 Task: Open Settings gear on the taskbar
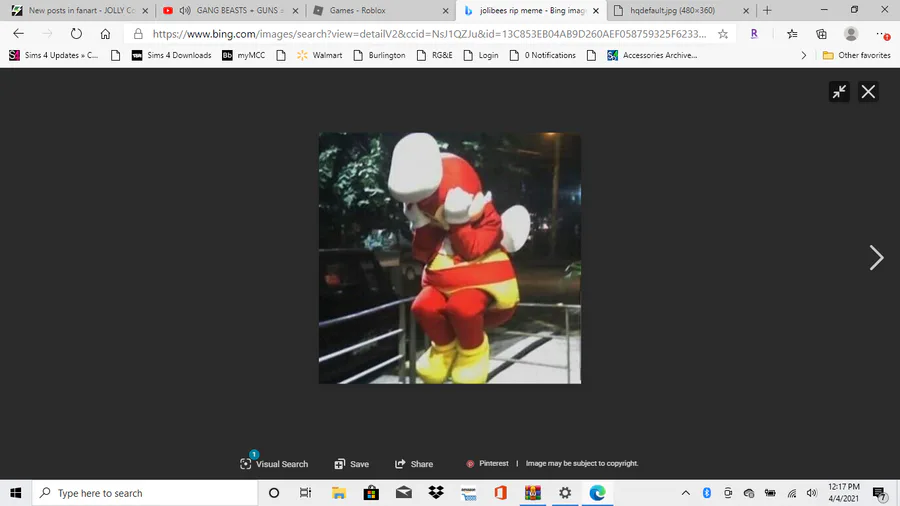(565, 493)
